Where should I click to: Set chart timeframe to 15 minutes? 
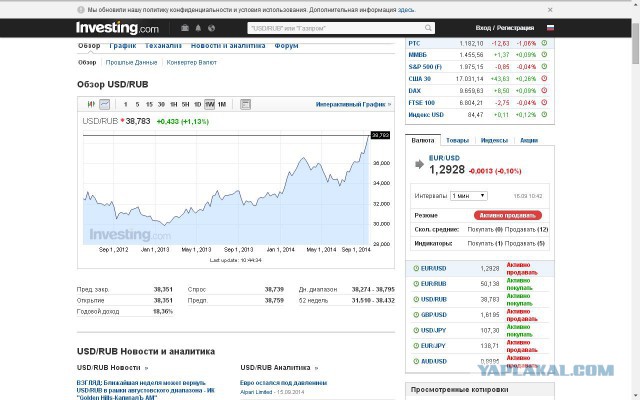coord(149,104)
